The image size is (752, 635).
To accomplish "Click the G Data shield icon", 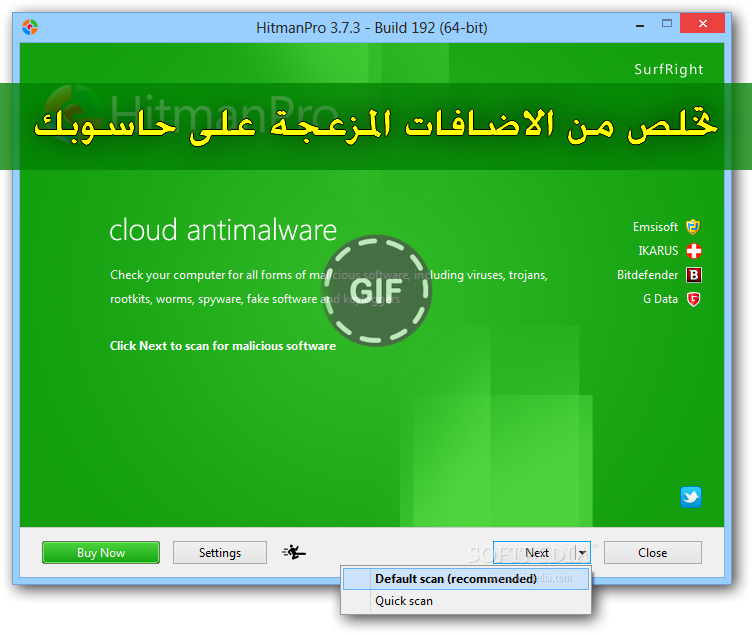I will click(693, 299).
